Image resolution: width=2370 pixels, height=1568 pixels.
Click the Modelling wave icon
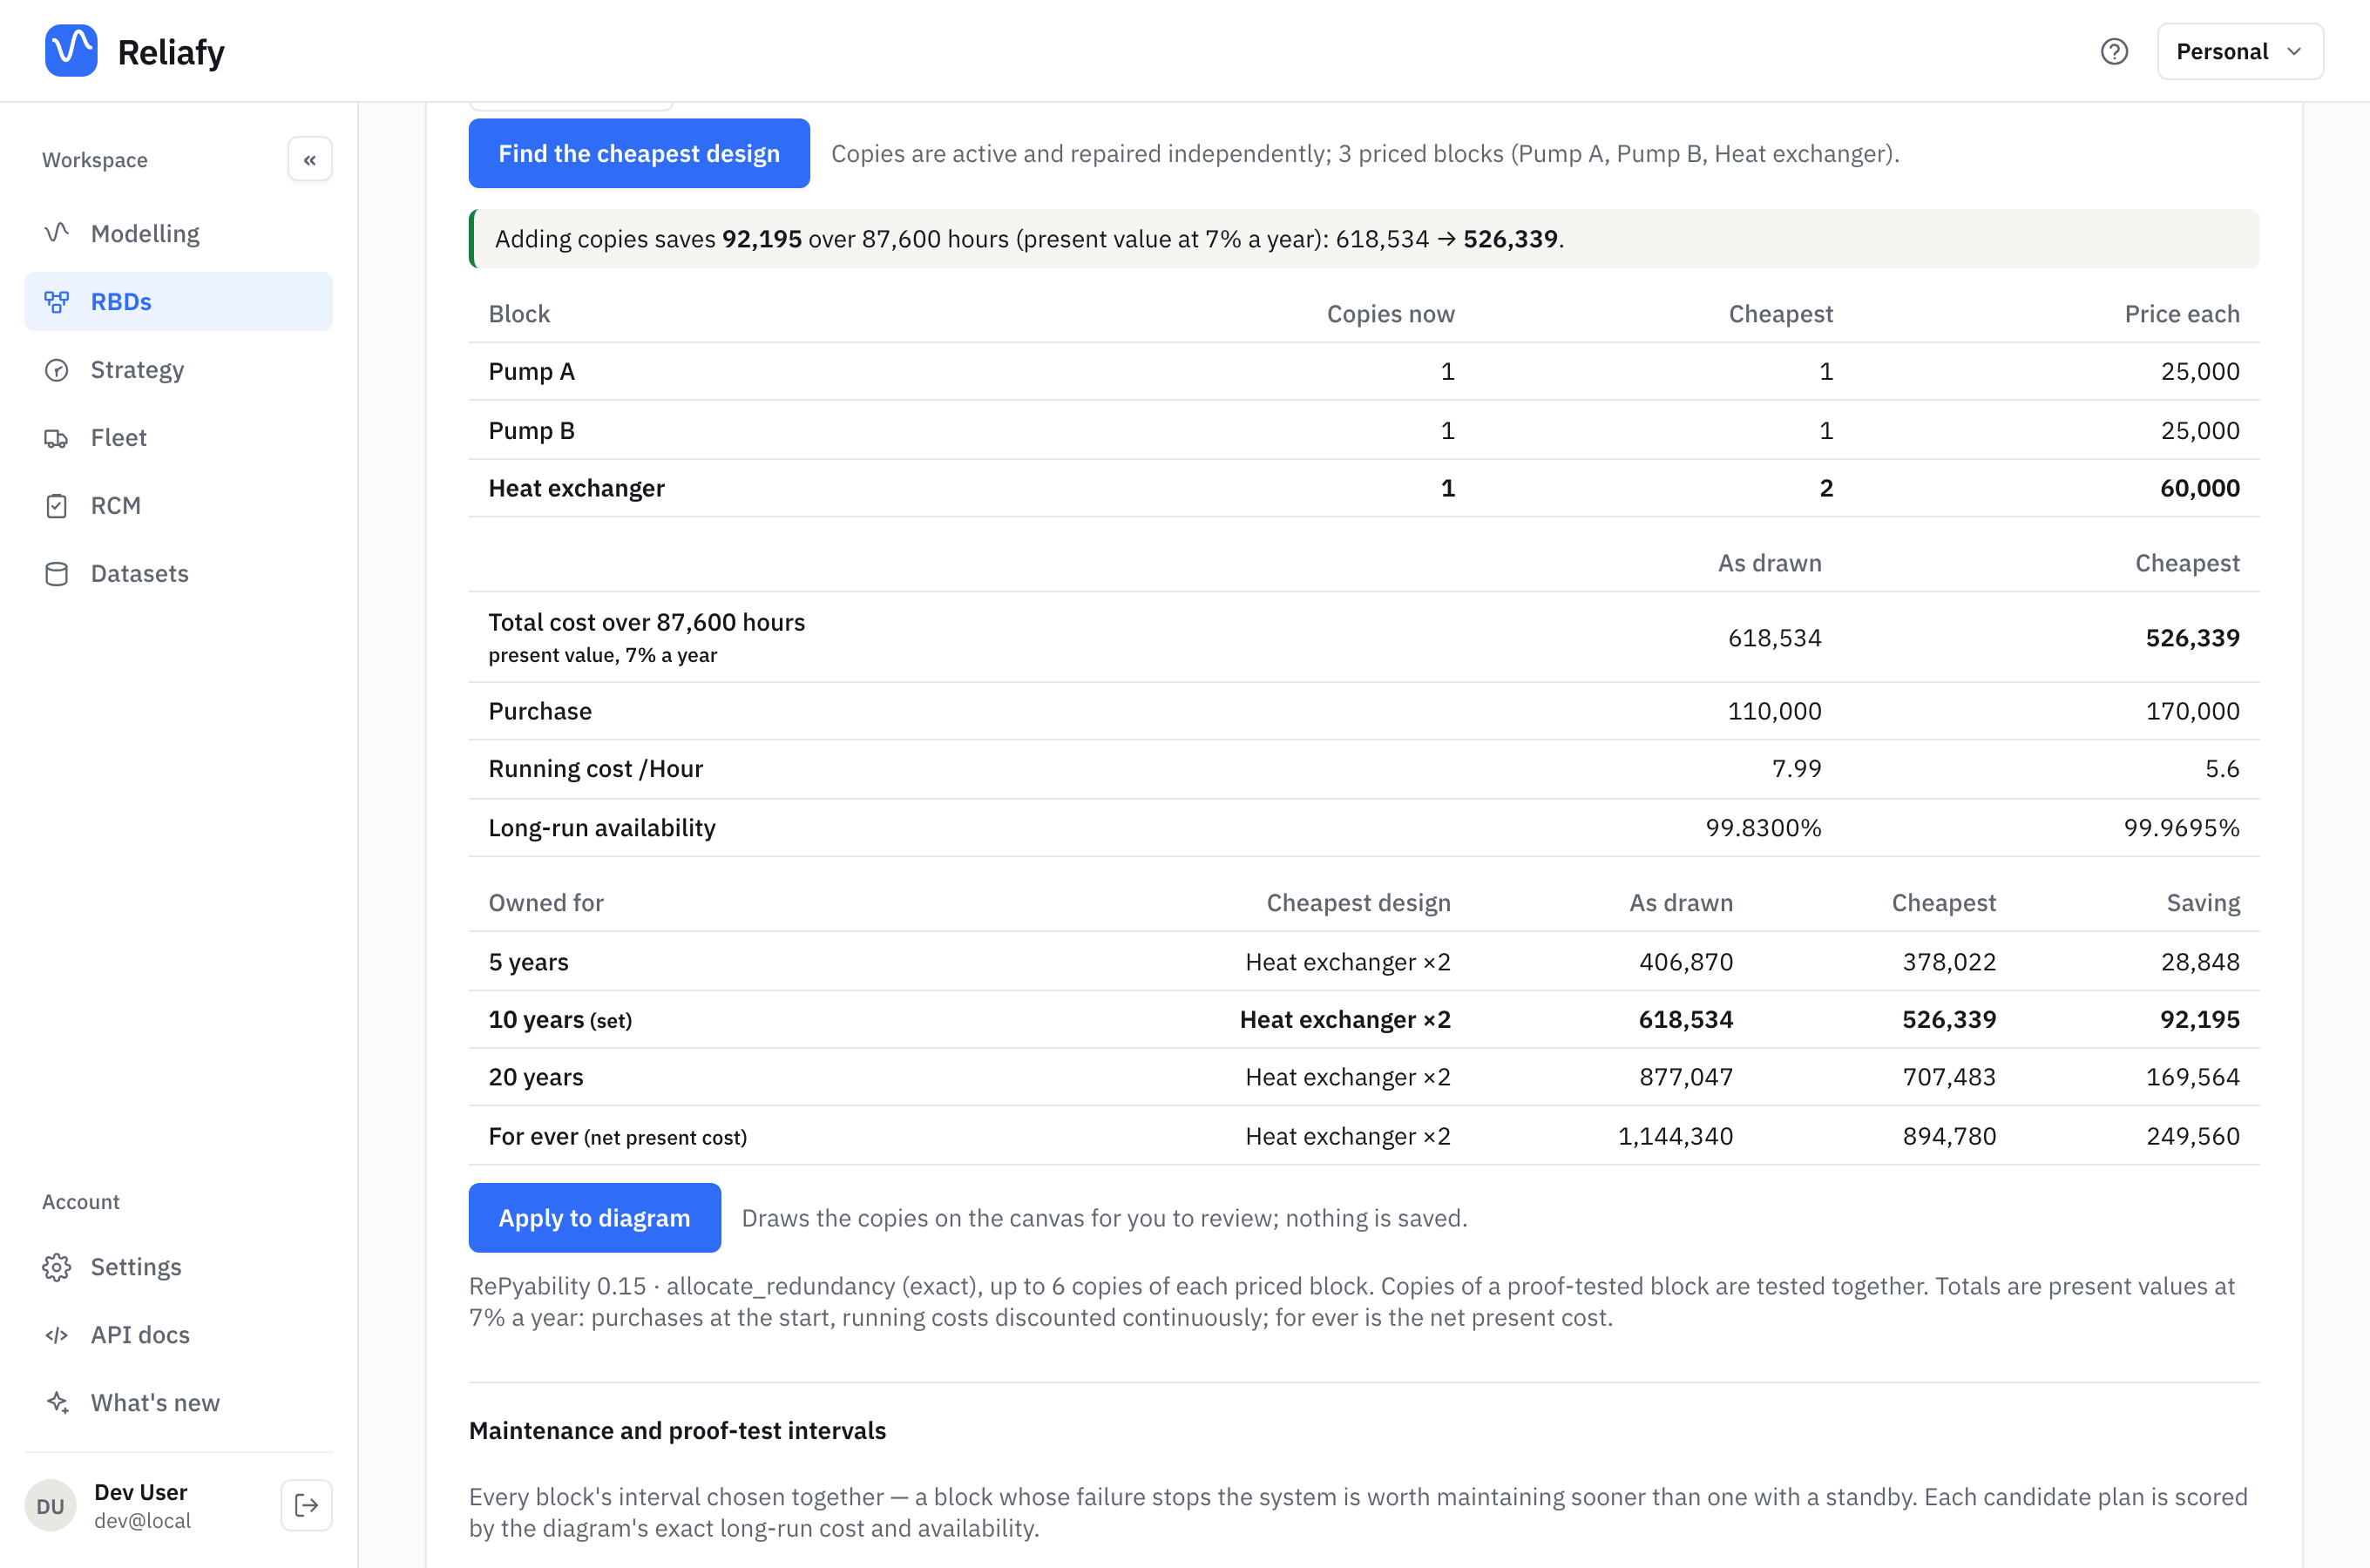click(57, 233)
